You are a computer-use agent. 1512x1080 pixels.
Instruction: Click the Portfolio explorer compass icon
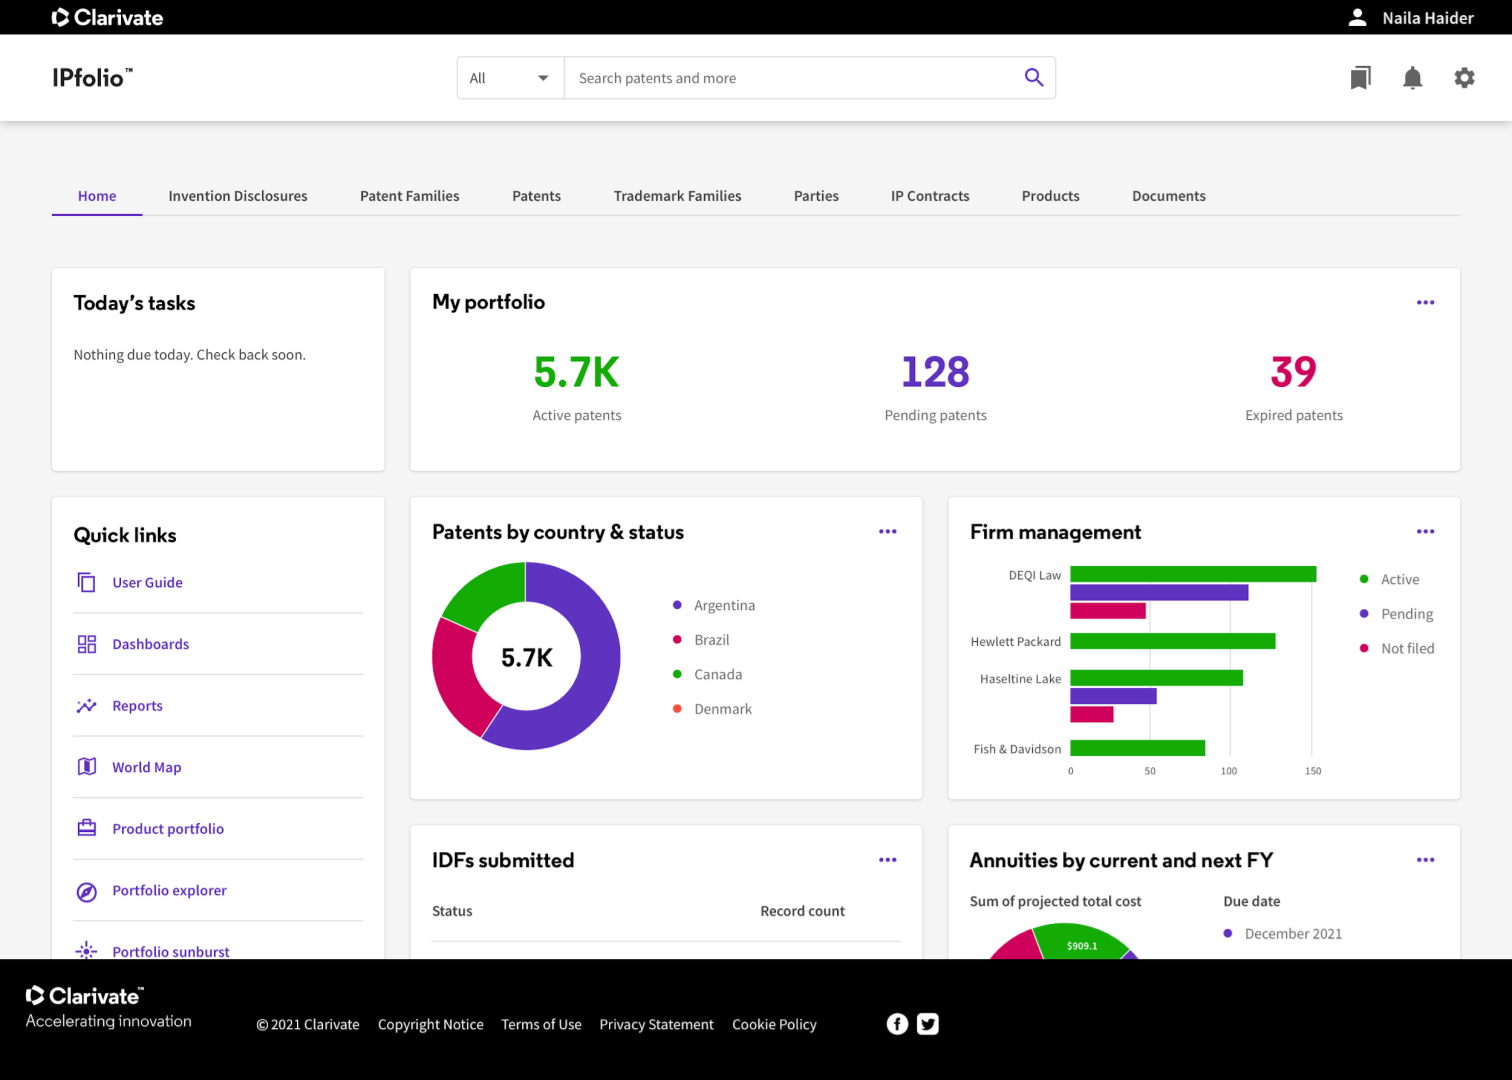pos(87,891)
